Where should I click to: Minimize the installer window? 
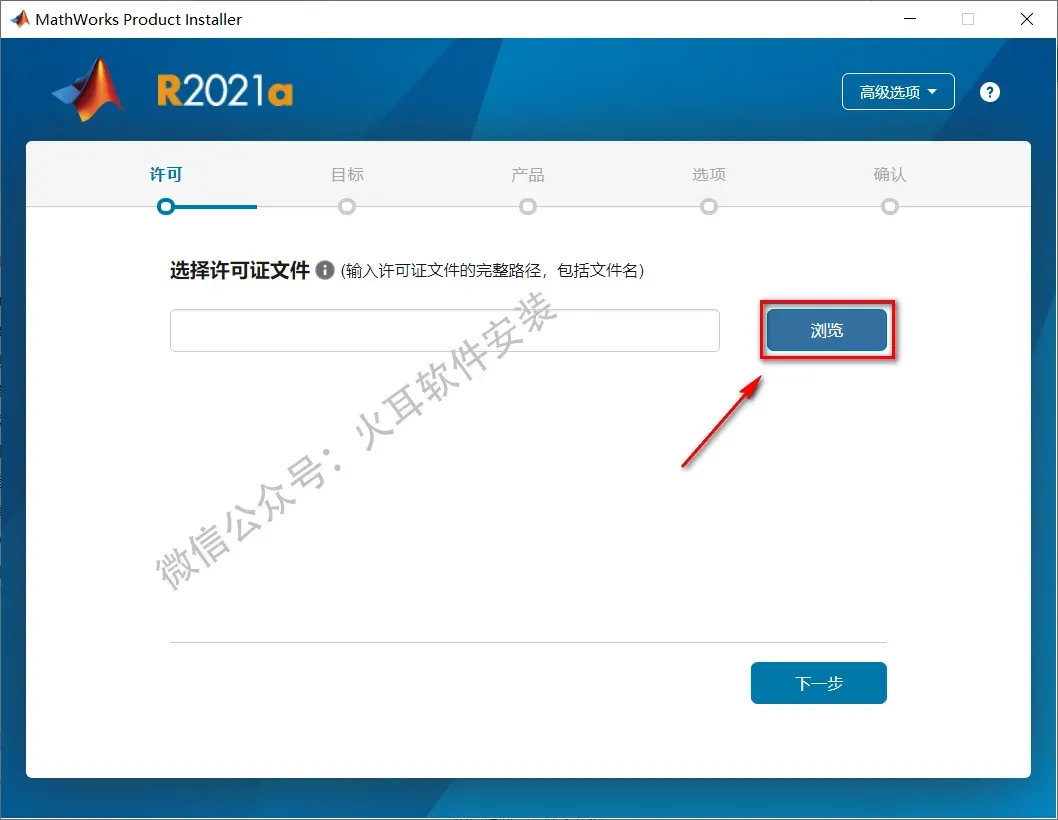click(910, 19)
